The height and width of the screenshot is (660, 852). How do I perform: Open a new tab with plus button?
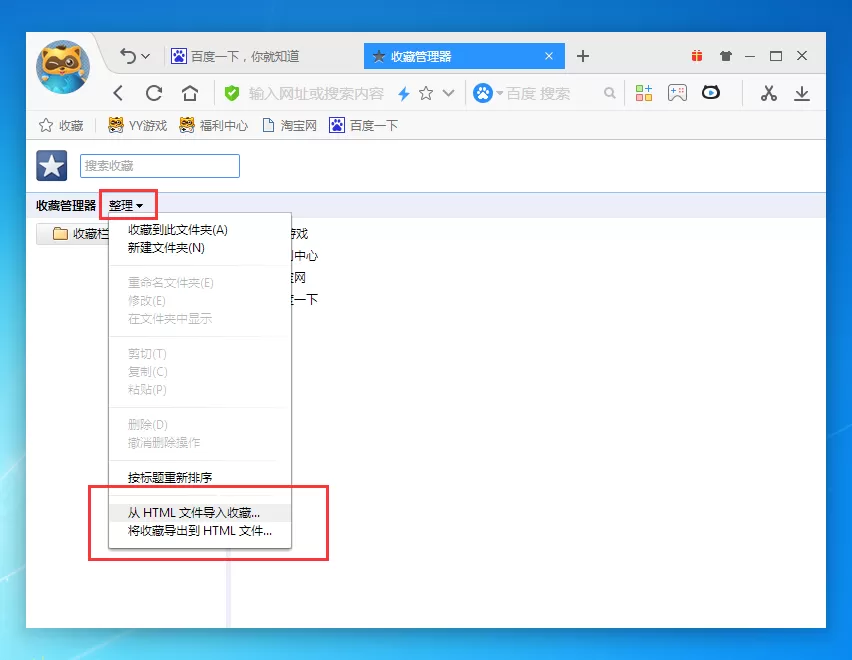583,56
